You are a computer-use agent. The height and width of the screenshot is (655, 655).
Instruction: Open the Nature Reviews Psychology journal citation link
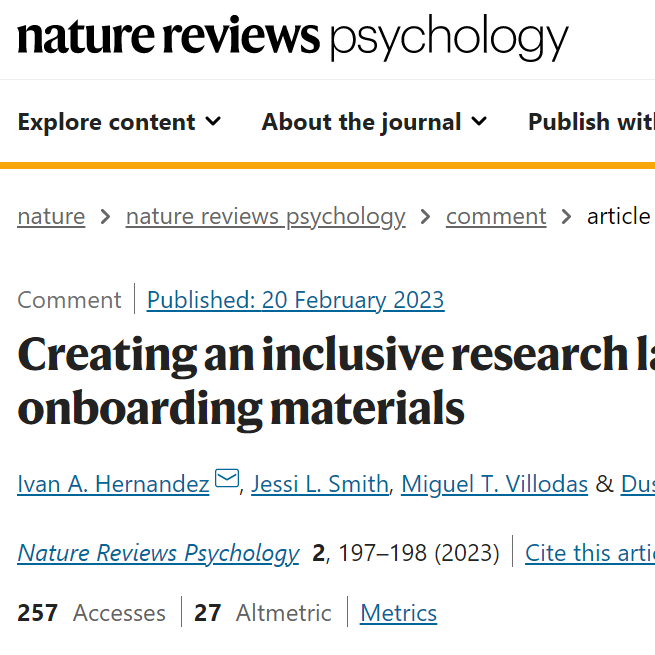(159, 553)
